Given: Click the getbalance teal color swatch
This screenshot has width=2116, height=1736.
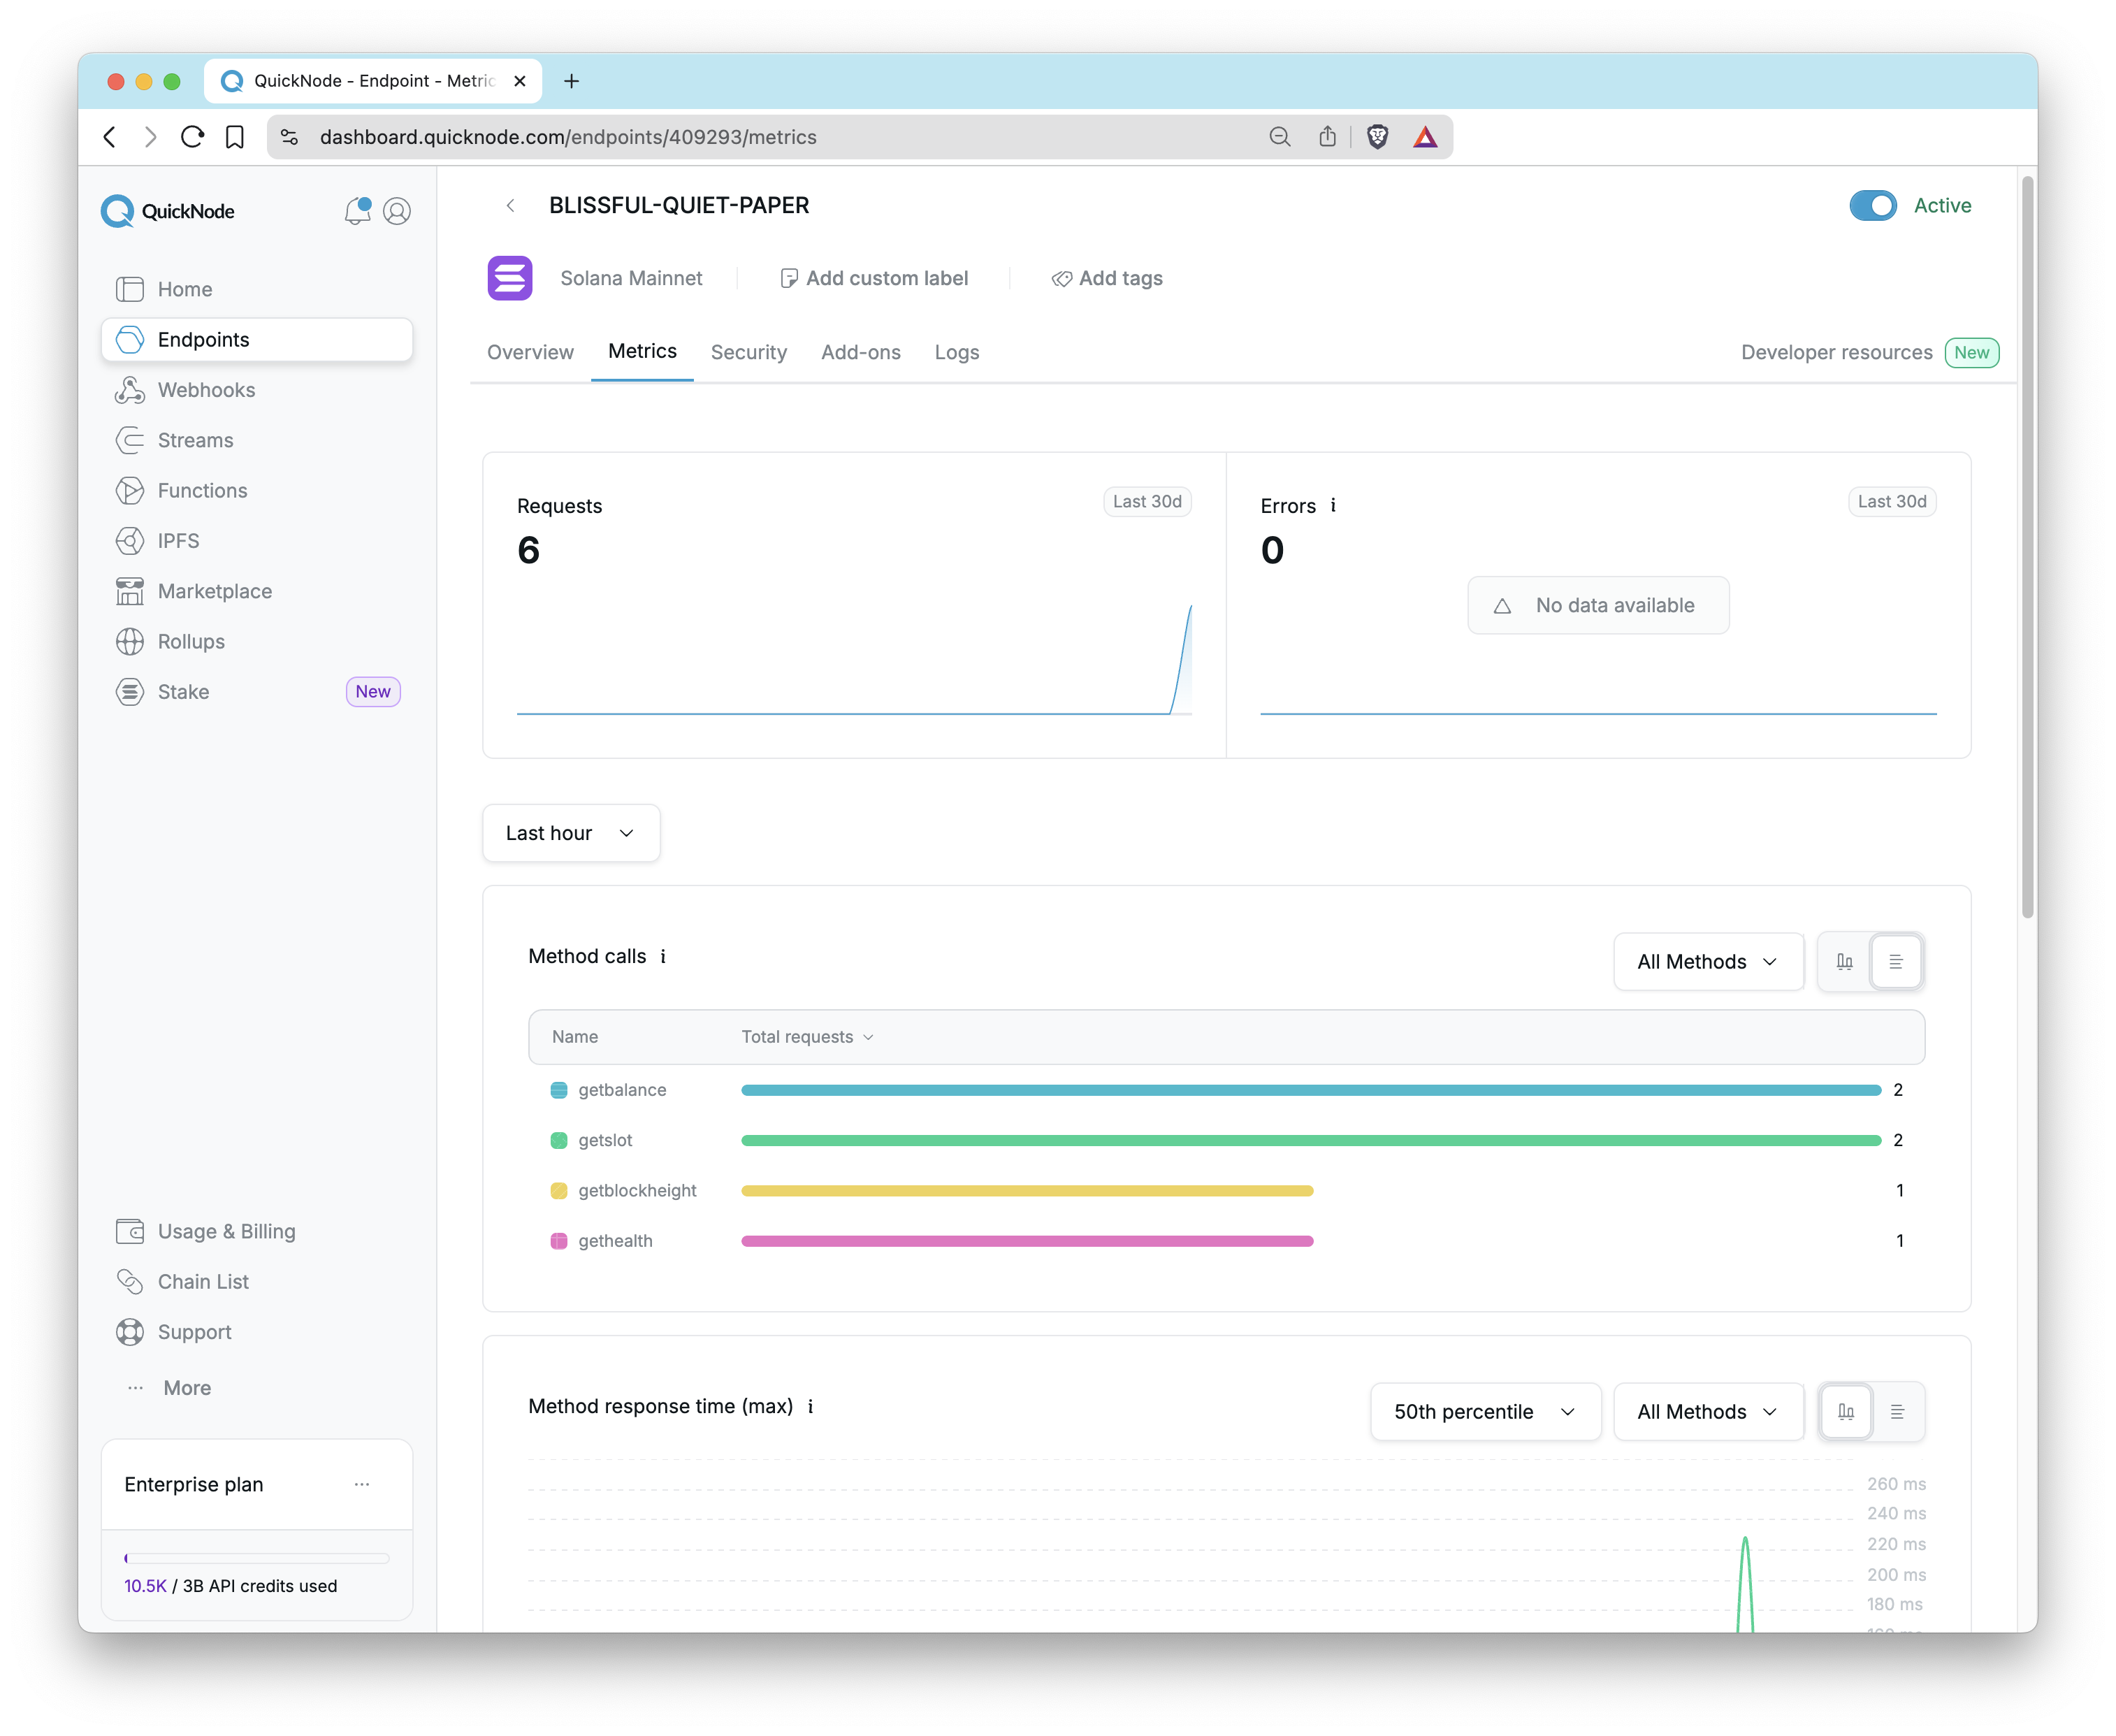Looking at the screenshot, I should pyautogui.click(x=559, y=1090).
